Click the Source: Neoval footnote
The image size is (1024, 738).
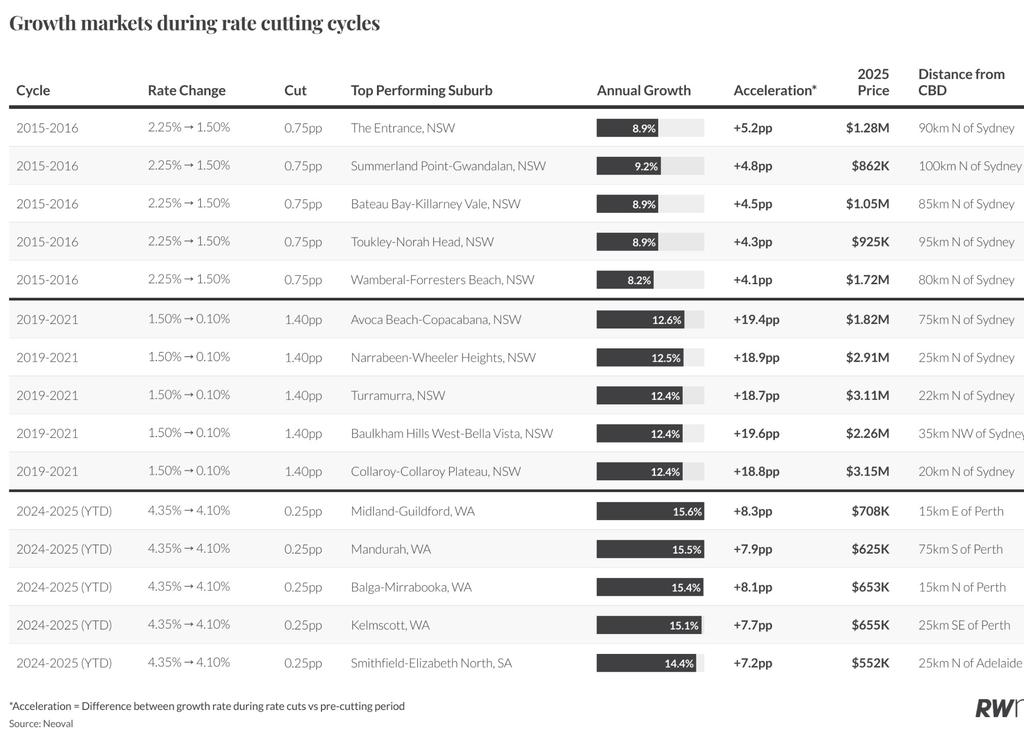[41, 724]
